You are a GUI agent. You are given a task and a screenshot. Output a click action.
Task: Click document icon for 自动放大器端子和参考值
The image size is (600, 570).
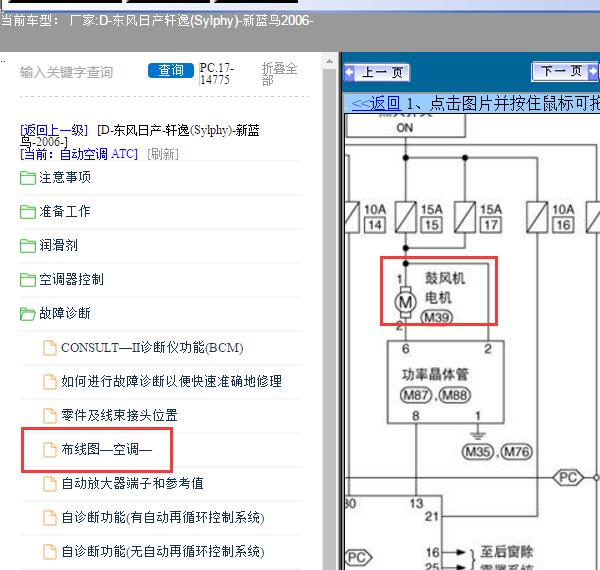[x=50, y=484]
